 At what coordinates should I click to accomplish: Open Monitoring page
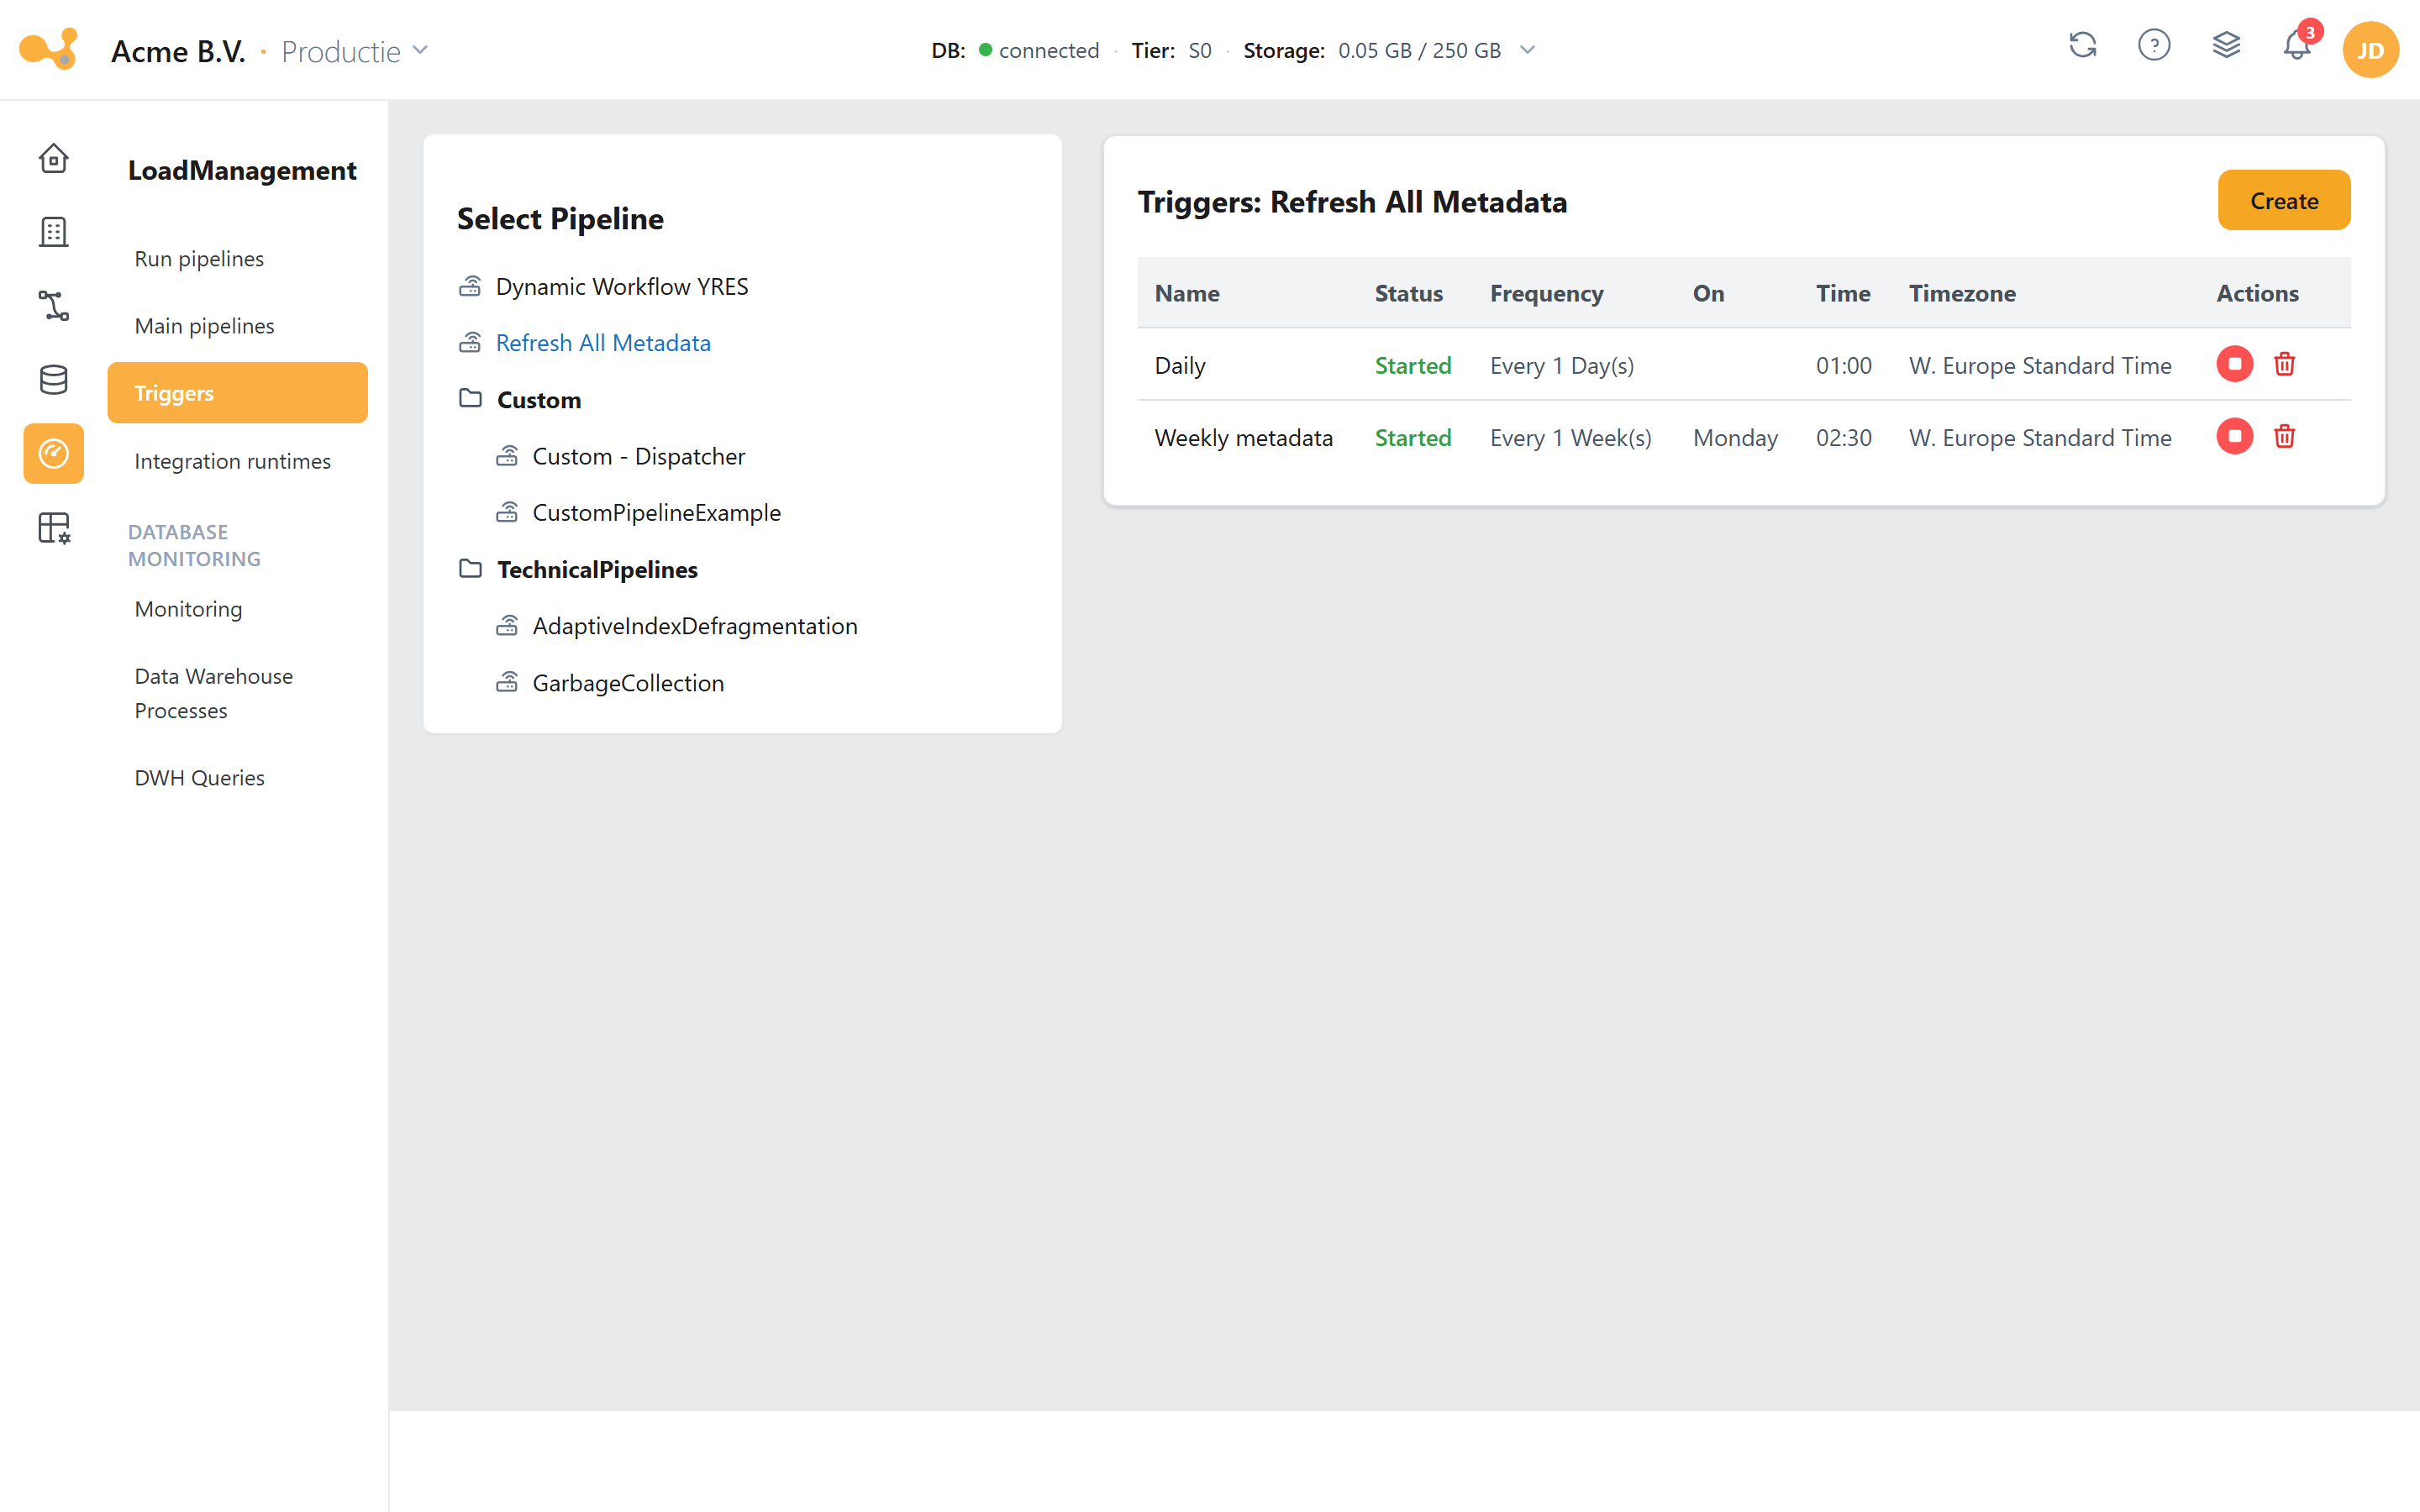(188, 609)
